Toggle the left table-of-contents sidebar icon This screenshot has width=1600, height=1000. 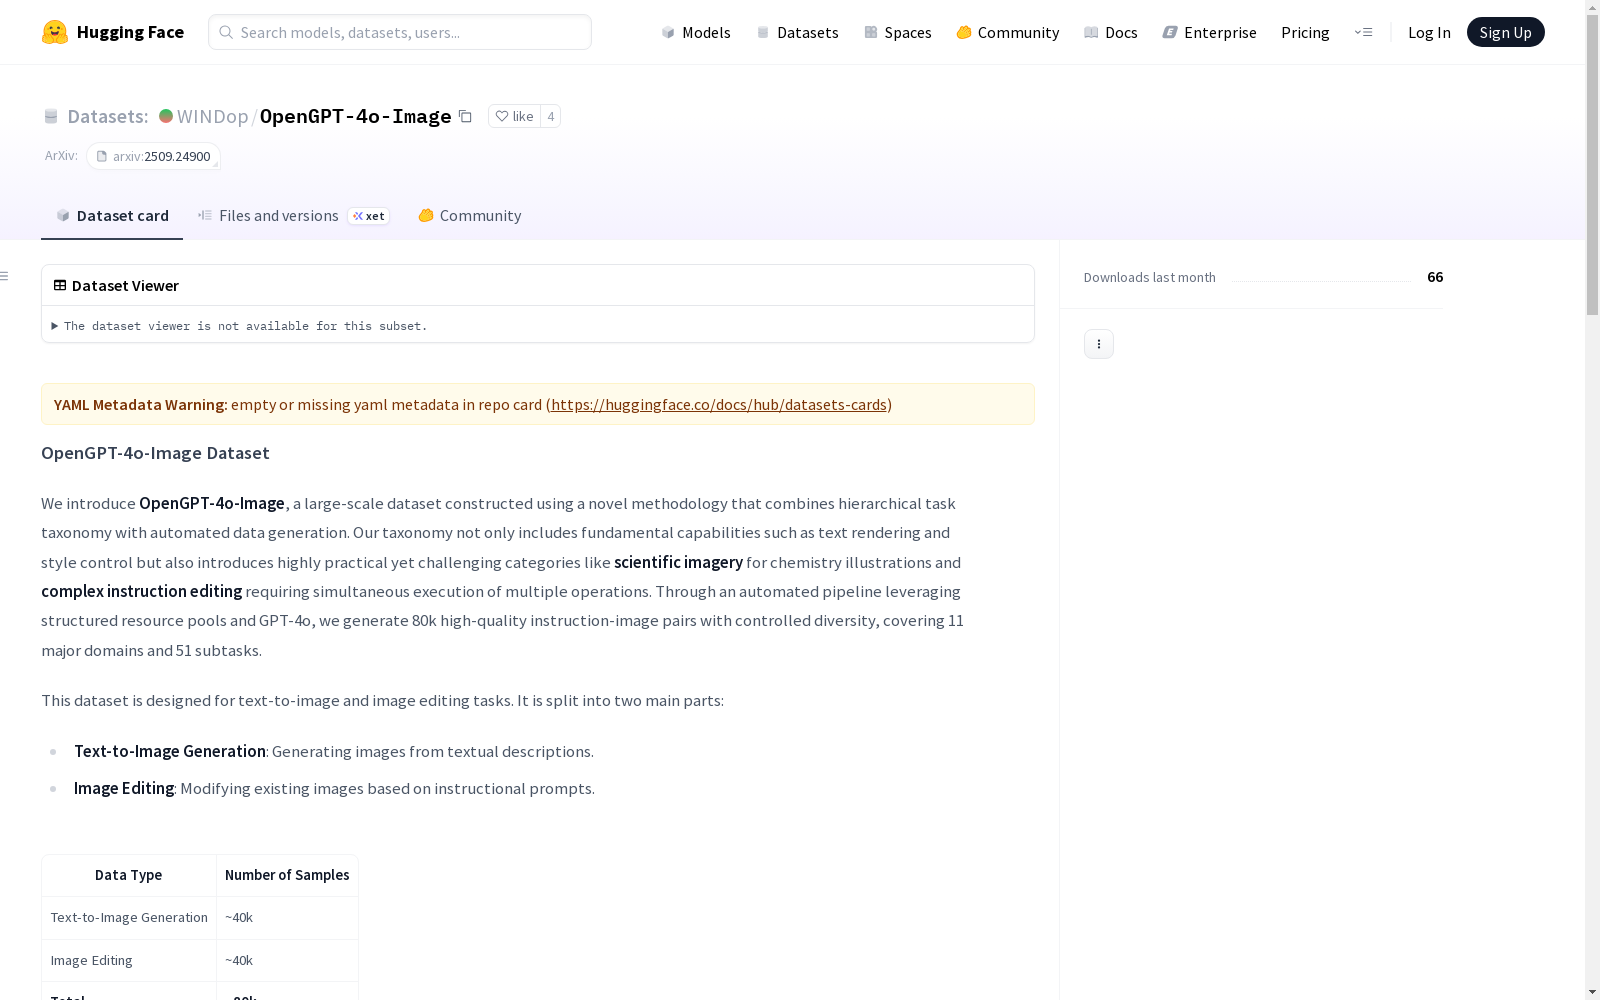[5, 276]
